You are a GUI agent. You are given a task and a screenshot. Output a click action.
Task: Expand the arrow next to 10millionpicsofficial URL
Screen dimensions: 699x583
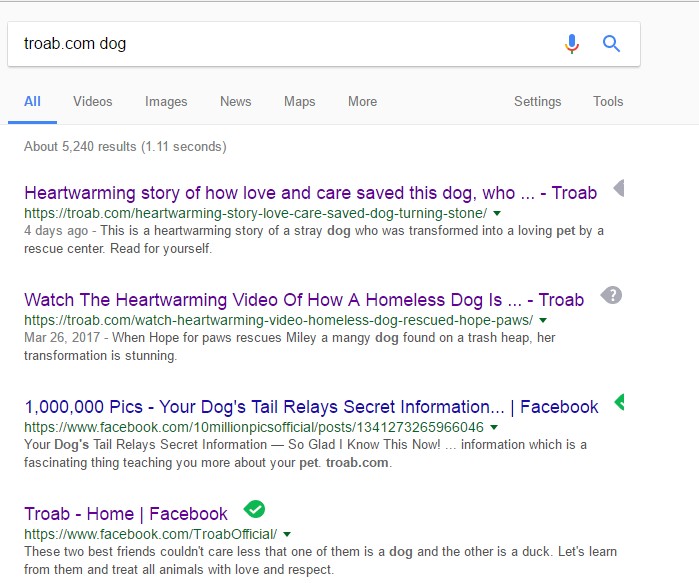pyautogui.click(x=494, y=428)
